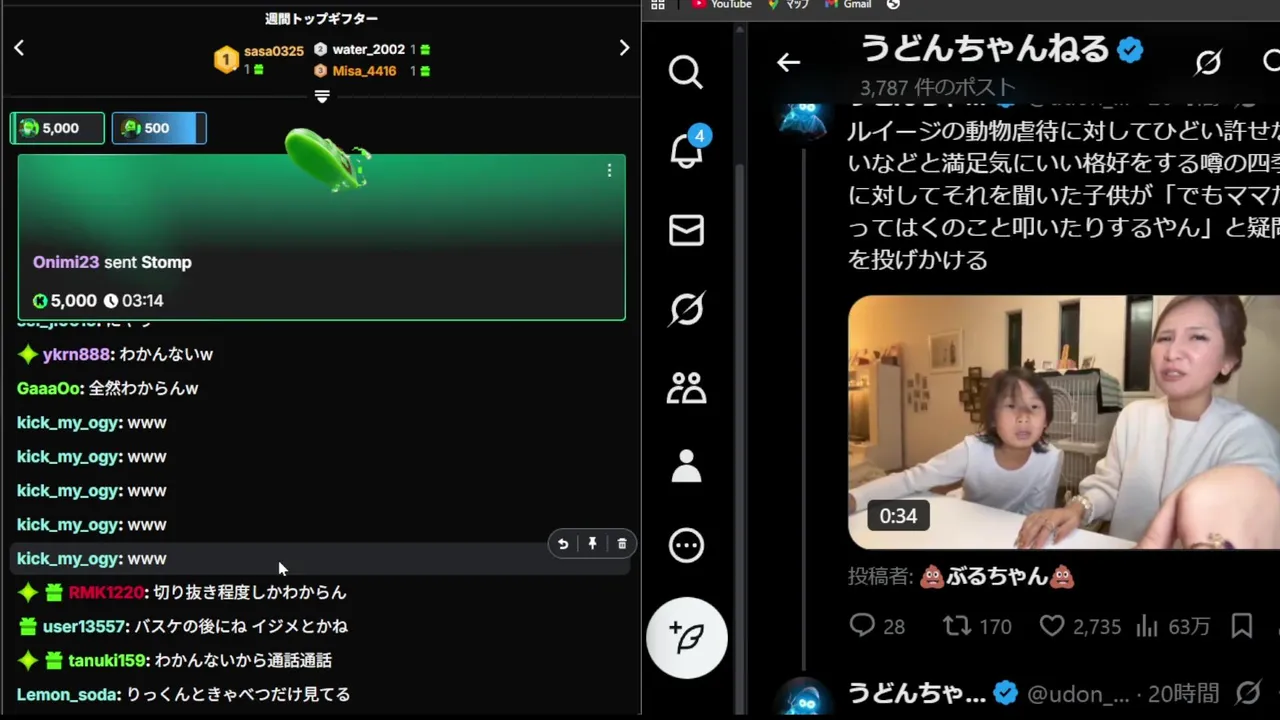Viewport: 1280px width, 720px height.
Task: Click RMK1220 username in chat
Action: pos(106,592)
